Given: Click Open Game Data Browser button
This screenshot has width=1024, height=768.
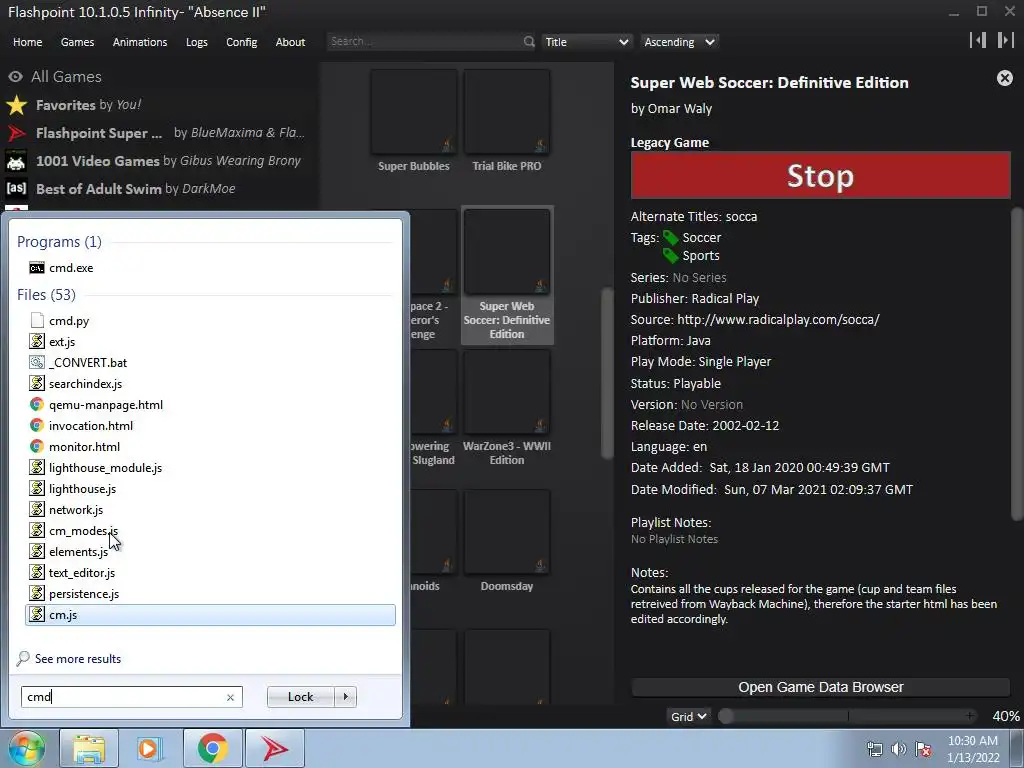Looking at the screenshot, I should 820,687.
